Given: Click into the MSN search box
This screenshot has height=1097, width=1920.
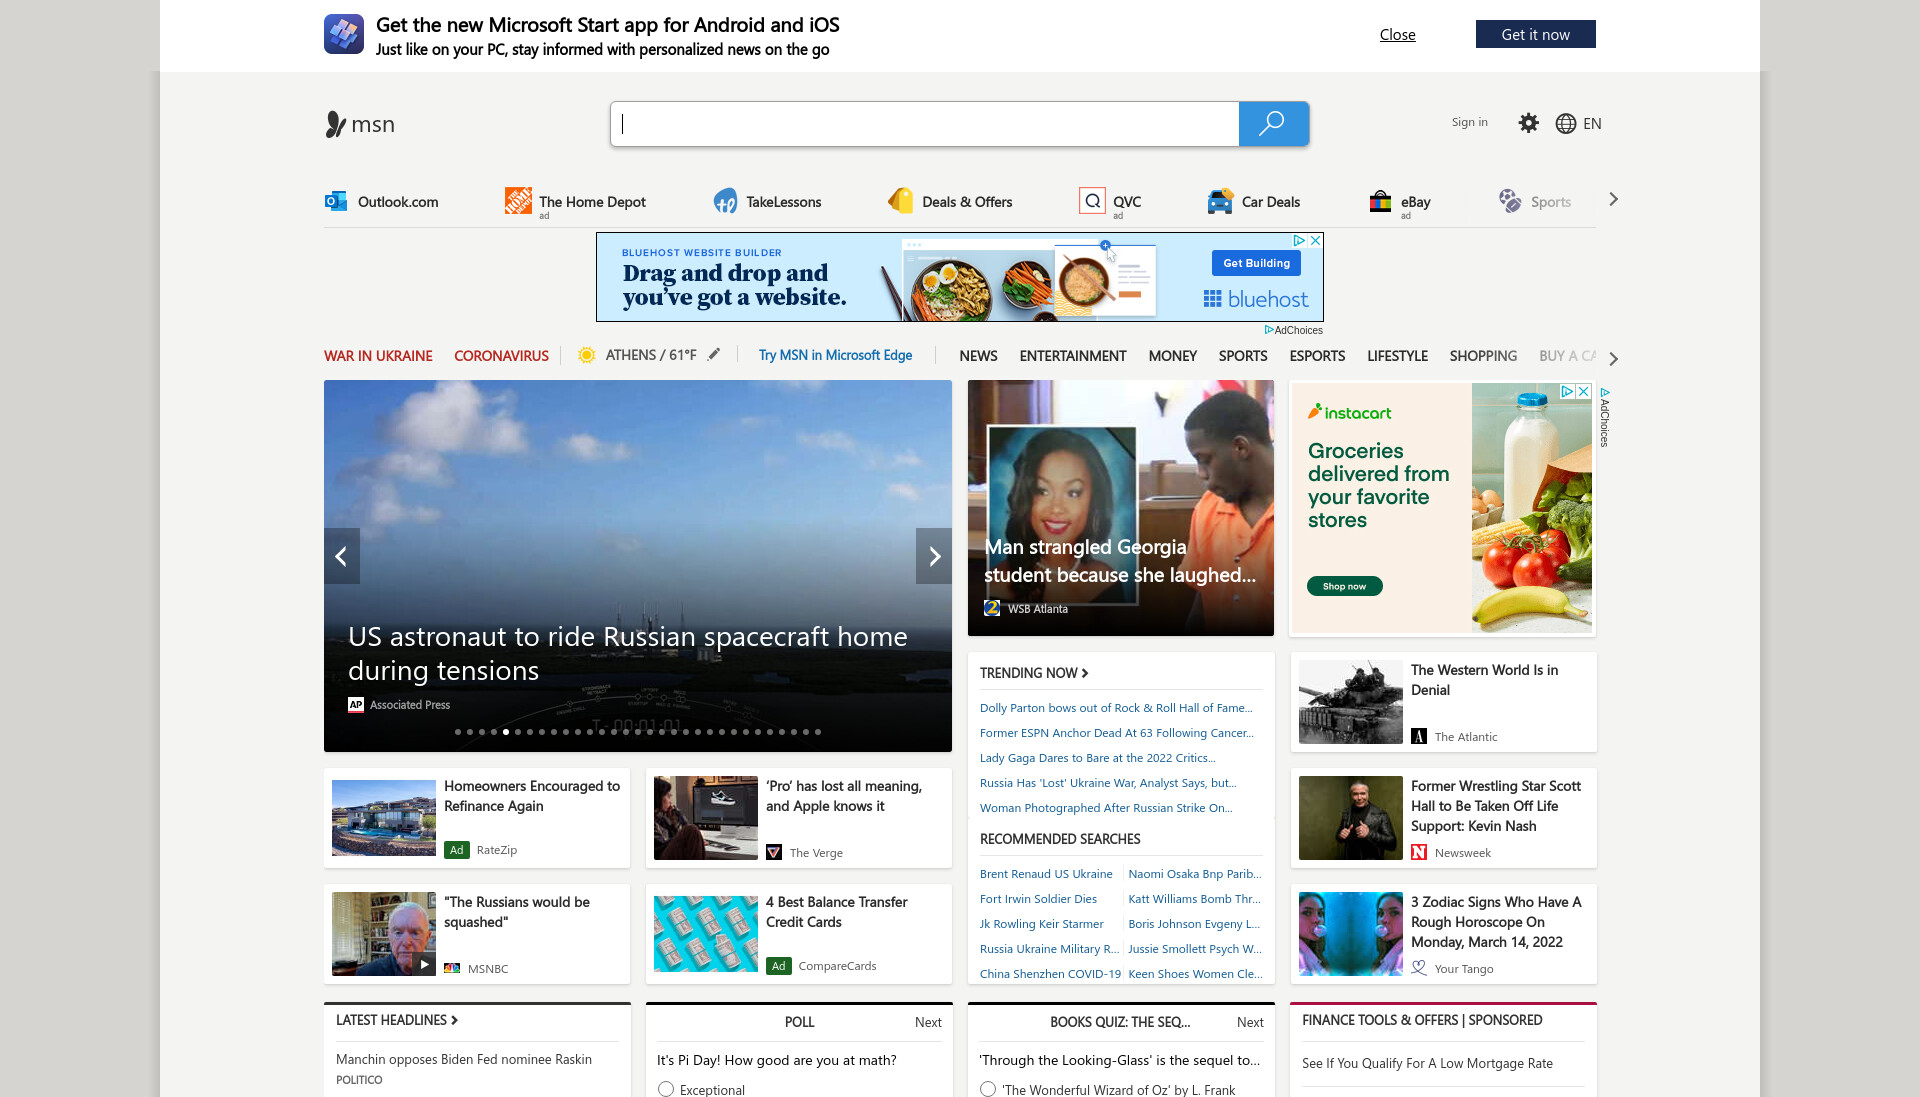Looking at the screenshot, I should click(x=924, y=124).
